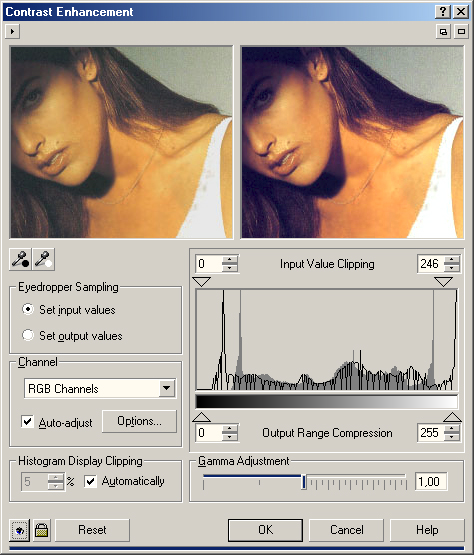The height and width of the screenshot is (555, 474).
Task: Toggle the Automatically checkbox
Action: (x=90, y=481)
